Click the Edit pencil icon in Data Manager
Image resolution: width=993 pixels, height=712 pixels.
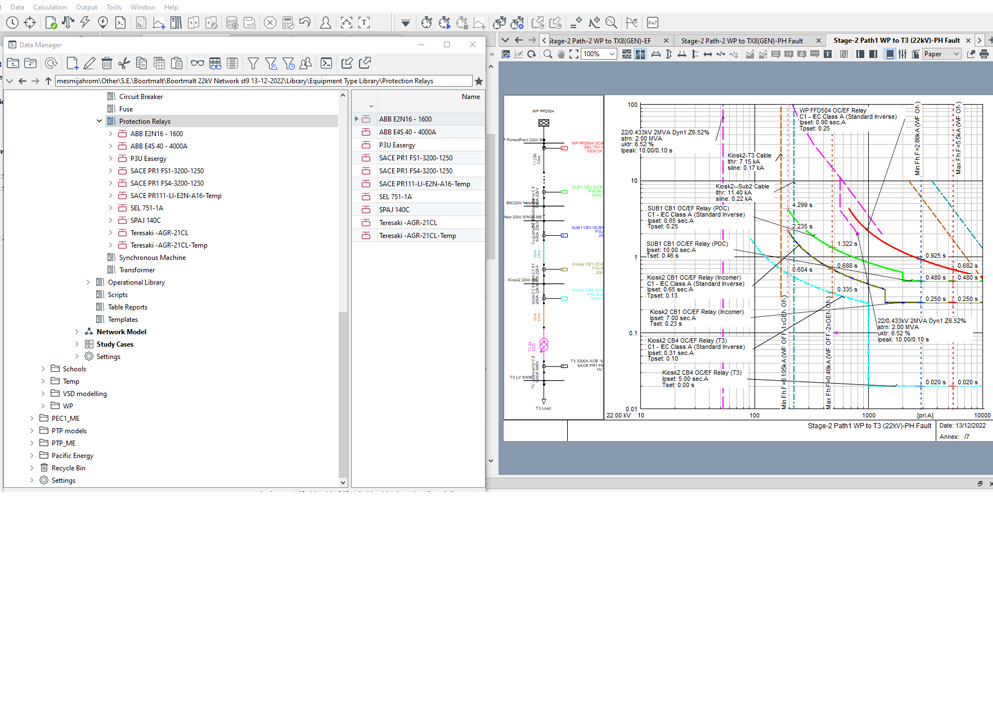click(89, 63)
